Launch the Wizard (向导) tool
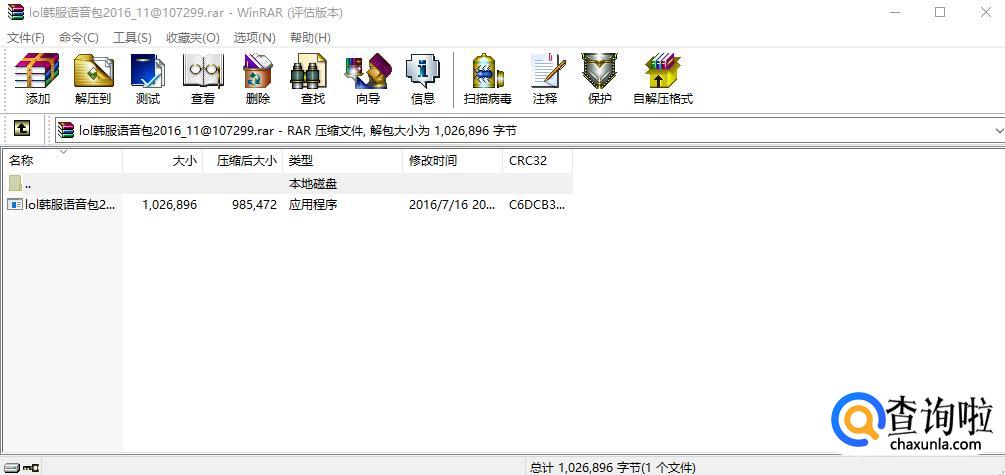The width and height of the screenshot is (1005, 475). [x=368, y=79]
